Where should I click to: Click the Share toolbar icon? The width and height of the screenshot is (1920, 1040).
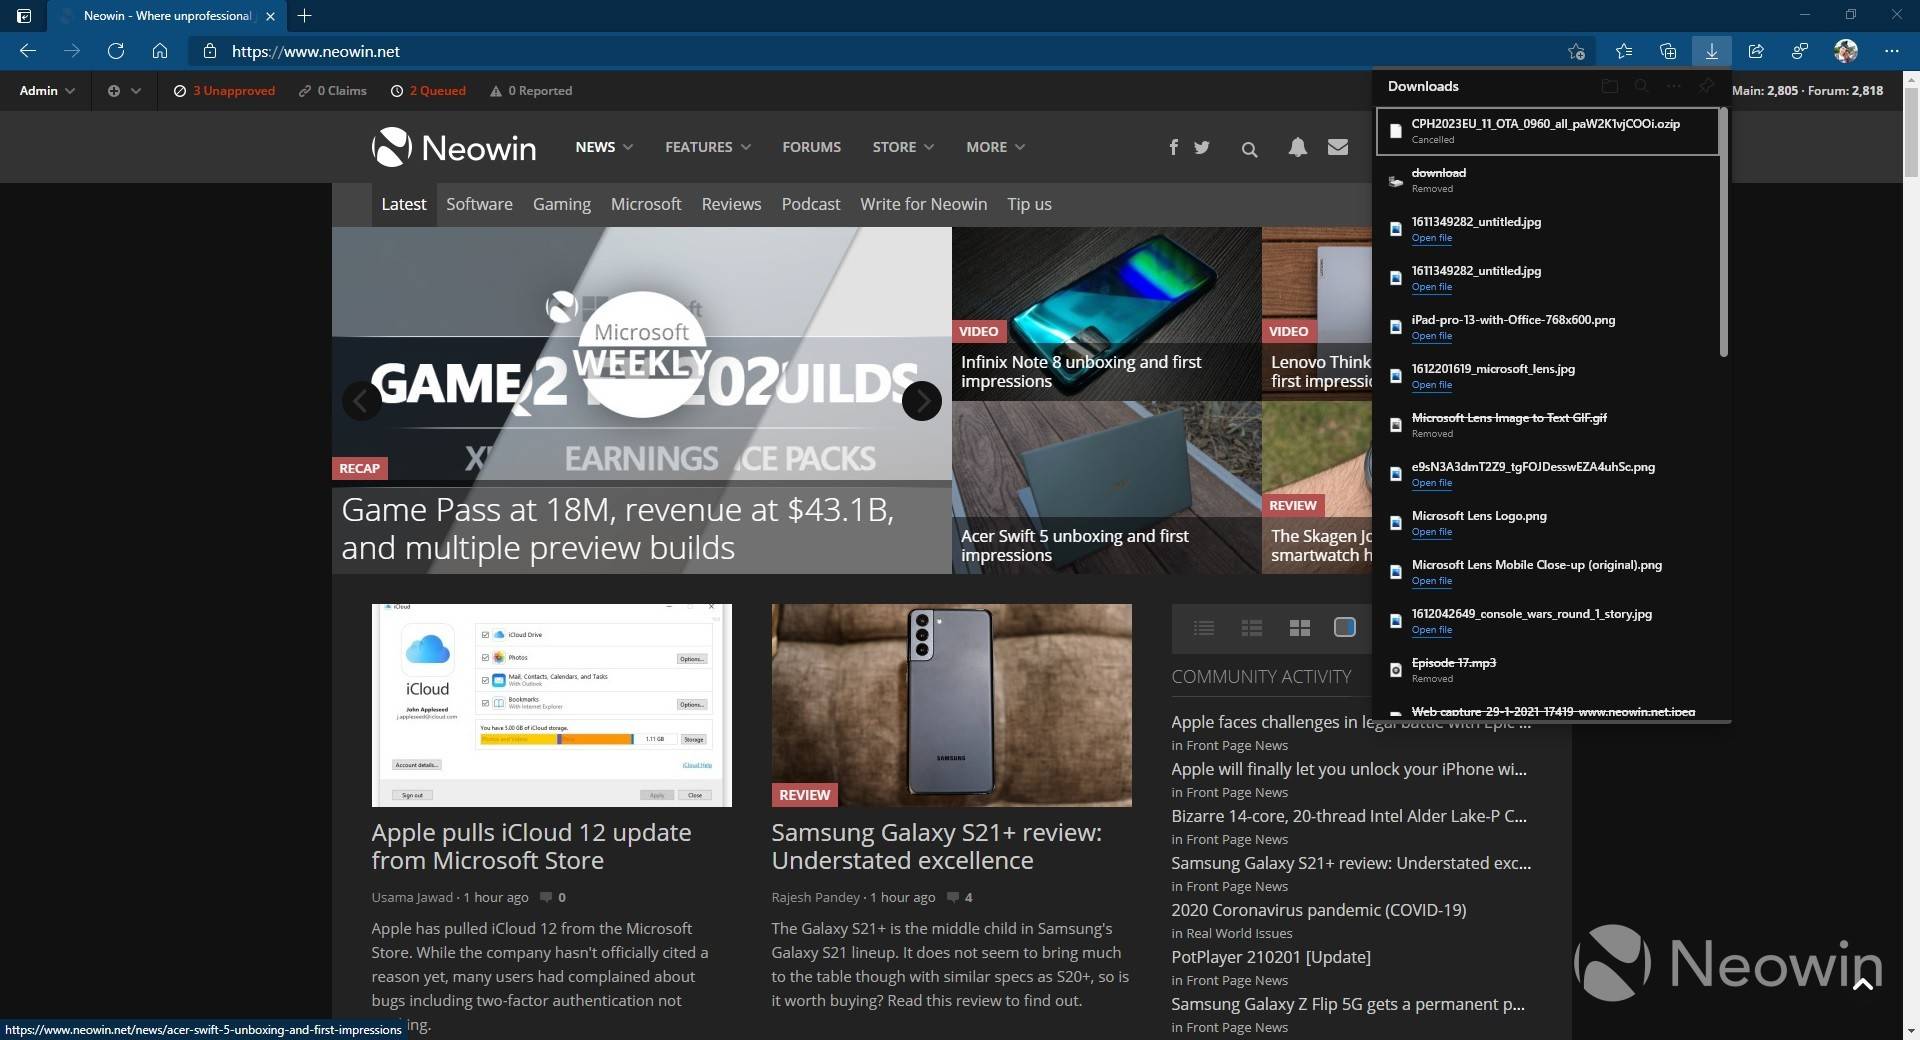[1756, 51]
